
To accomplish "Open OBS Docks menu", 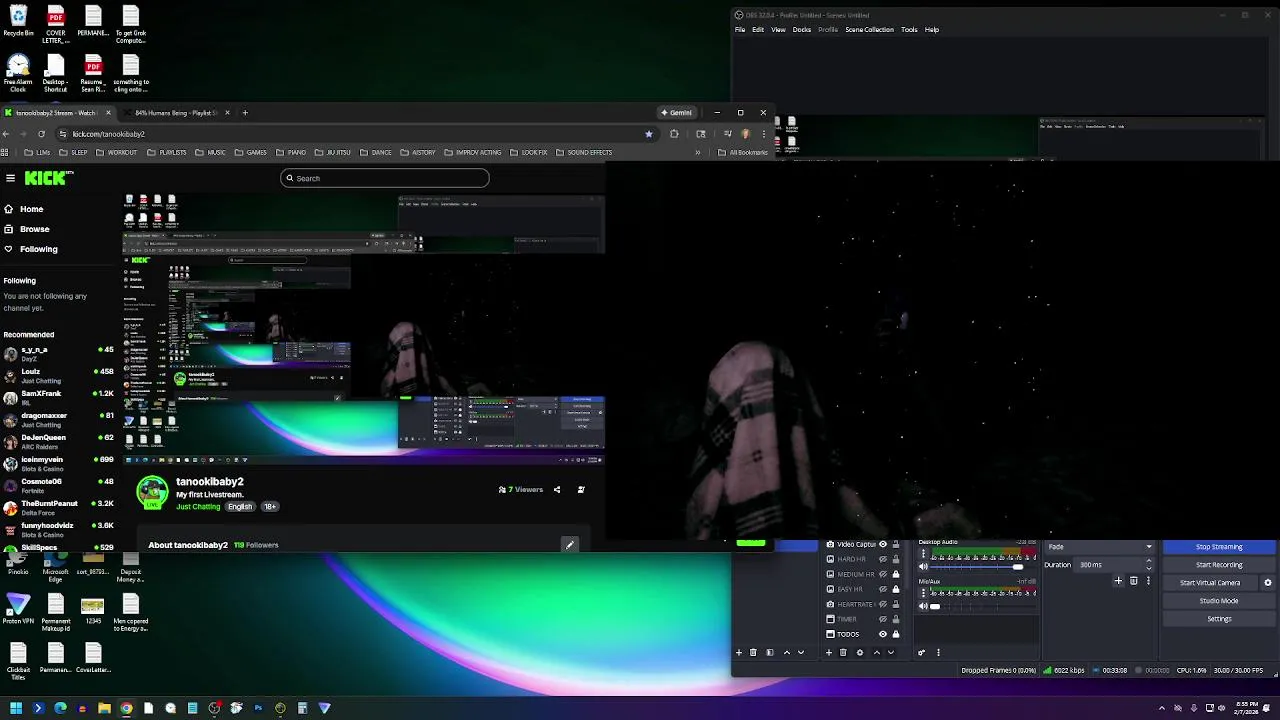I will tap(802, 30).
